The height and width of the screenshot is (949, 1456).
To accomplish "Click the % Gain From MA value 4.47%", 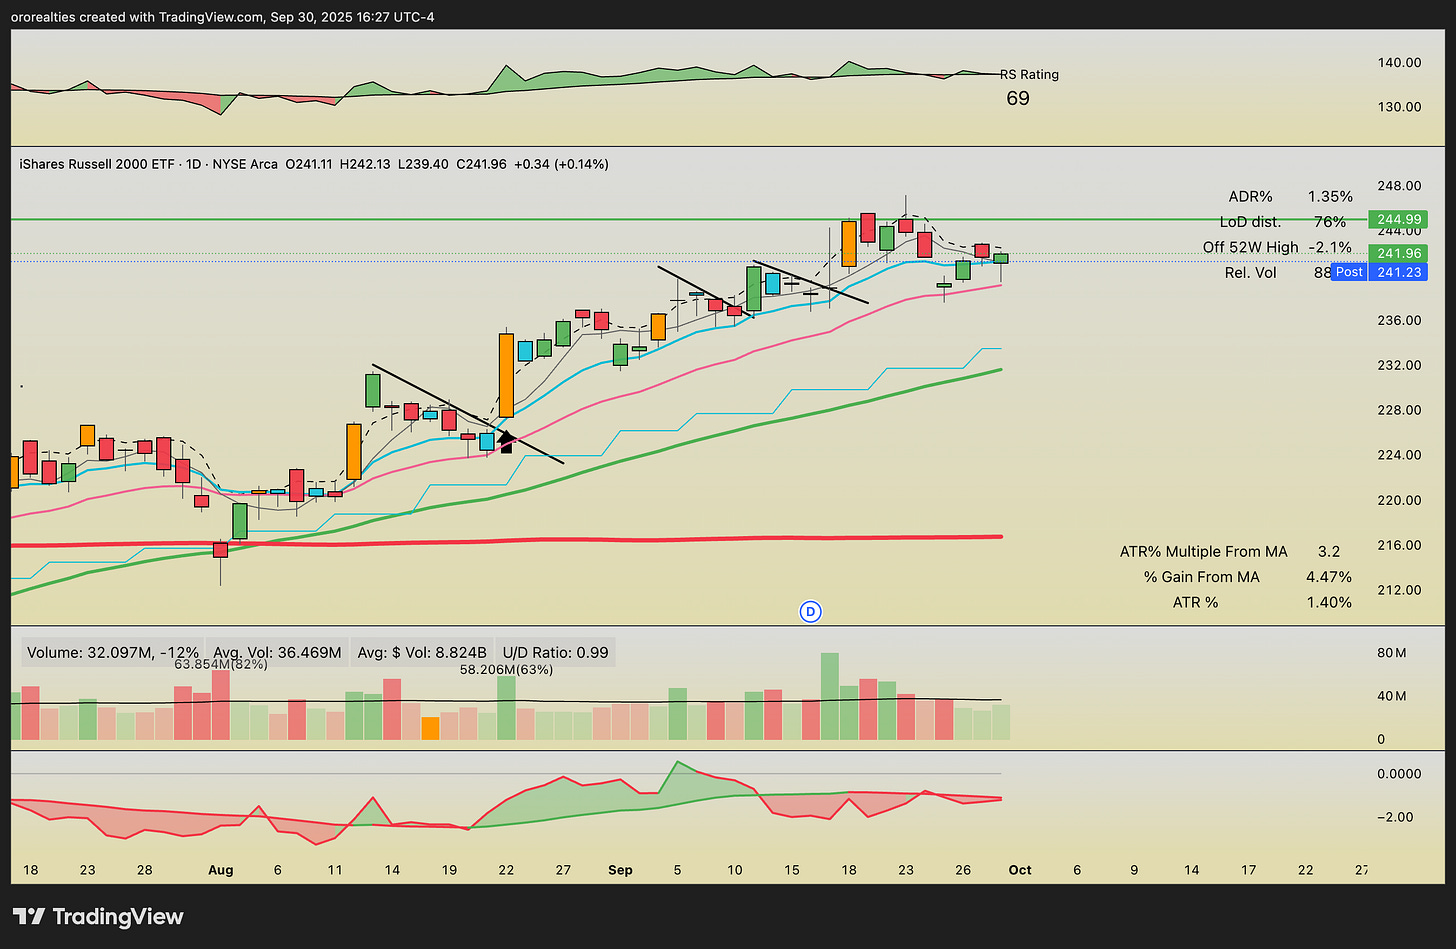I will point(1329,577).
